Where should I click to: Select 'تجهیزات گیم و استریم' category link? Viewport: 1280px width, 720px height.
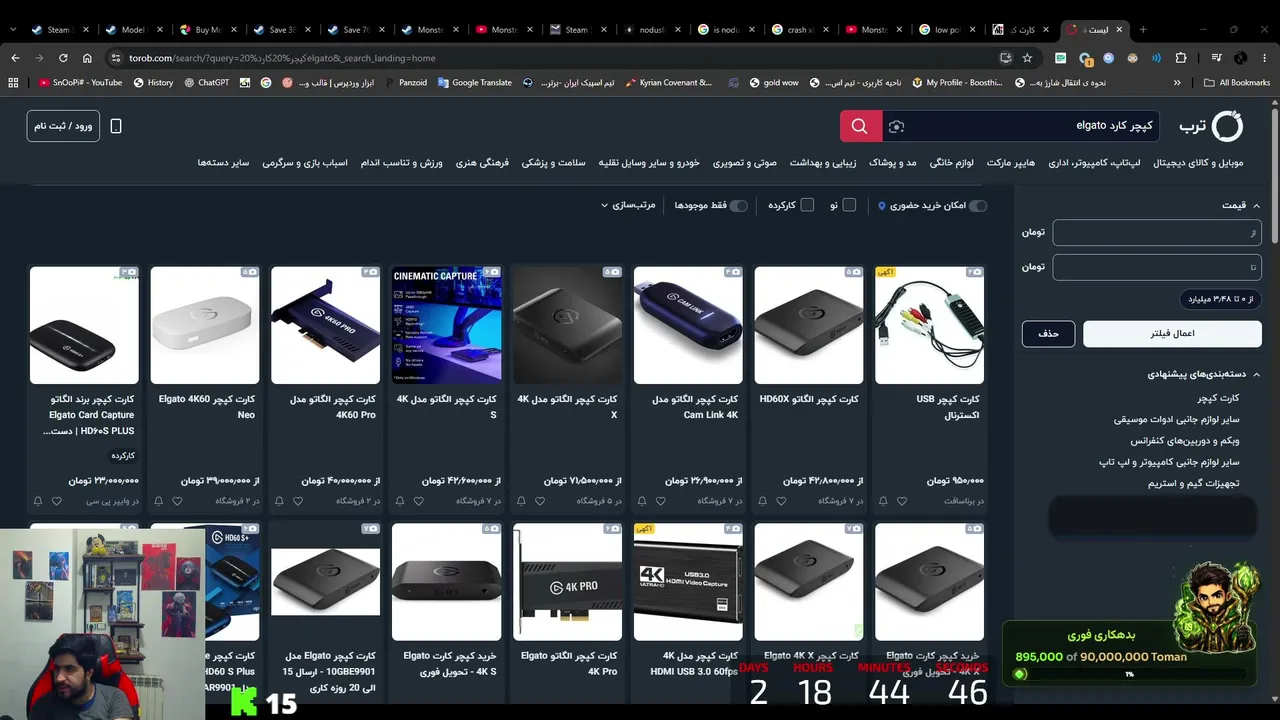[x=1193, y=483]
